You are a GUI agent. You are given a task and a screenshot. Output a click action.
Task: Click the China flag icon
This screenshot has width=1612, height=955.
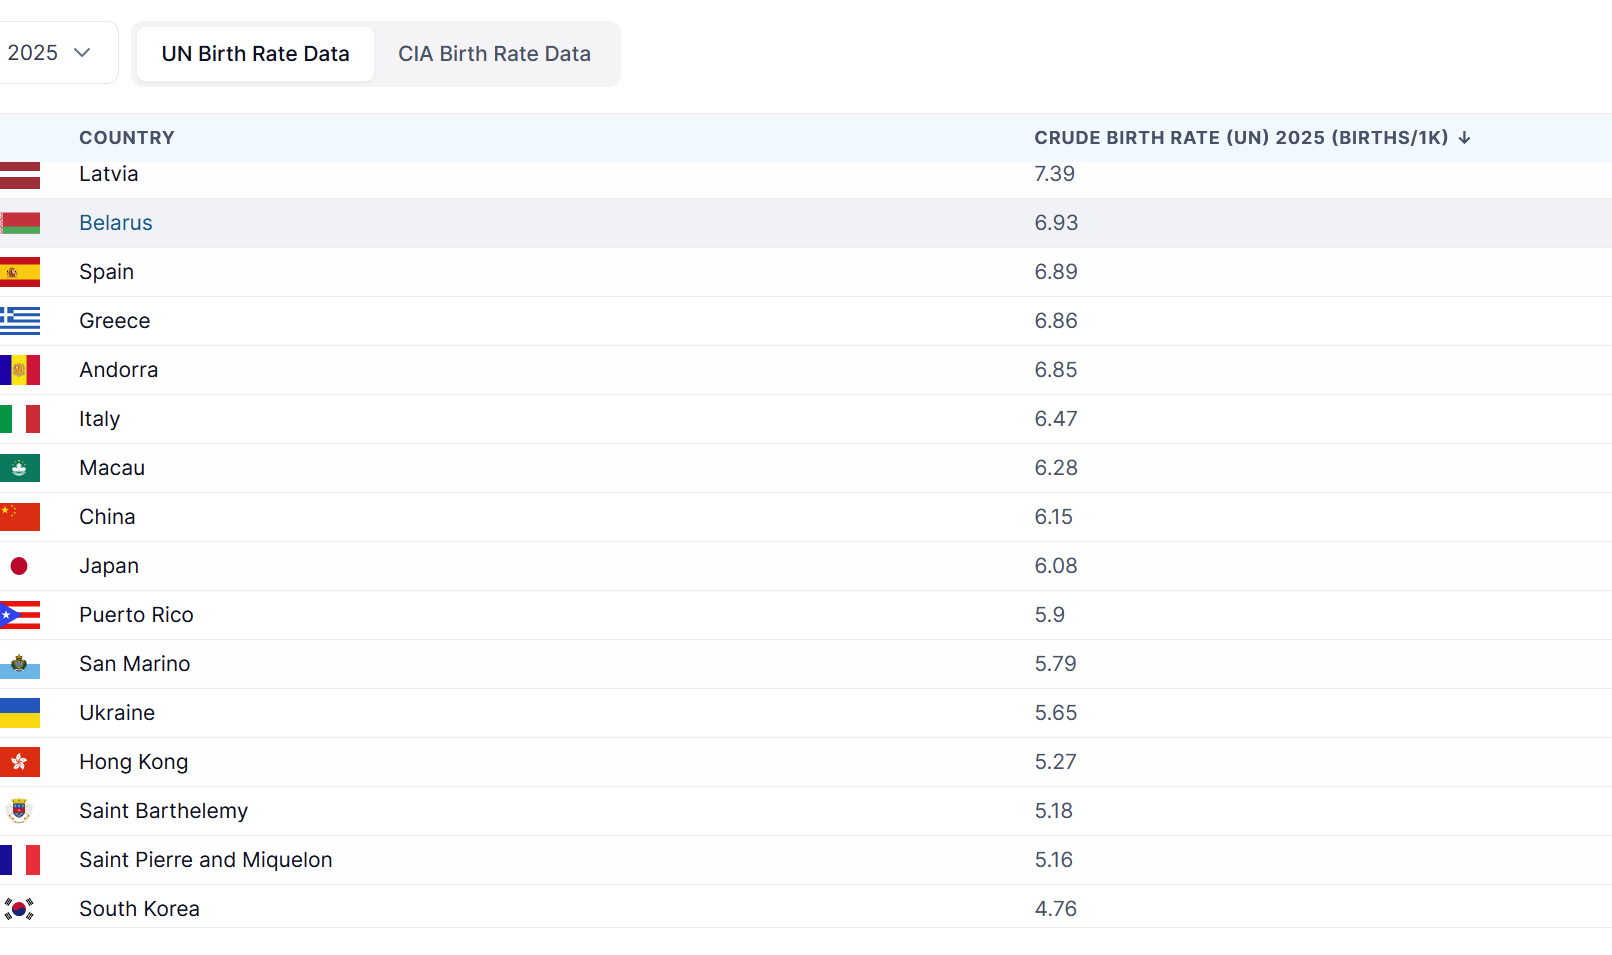point(20,517)
